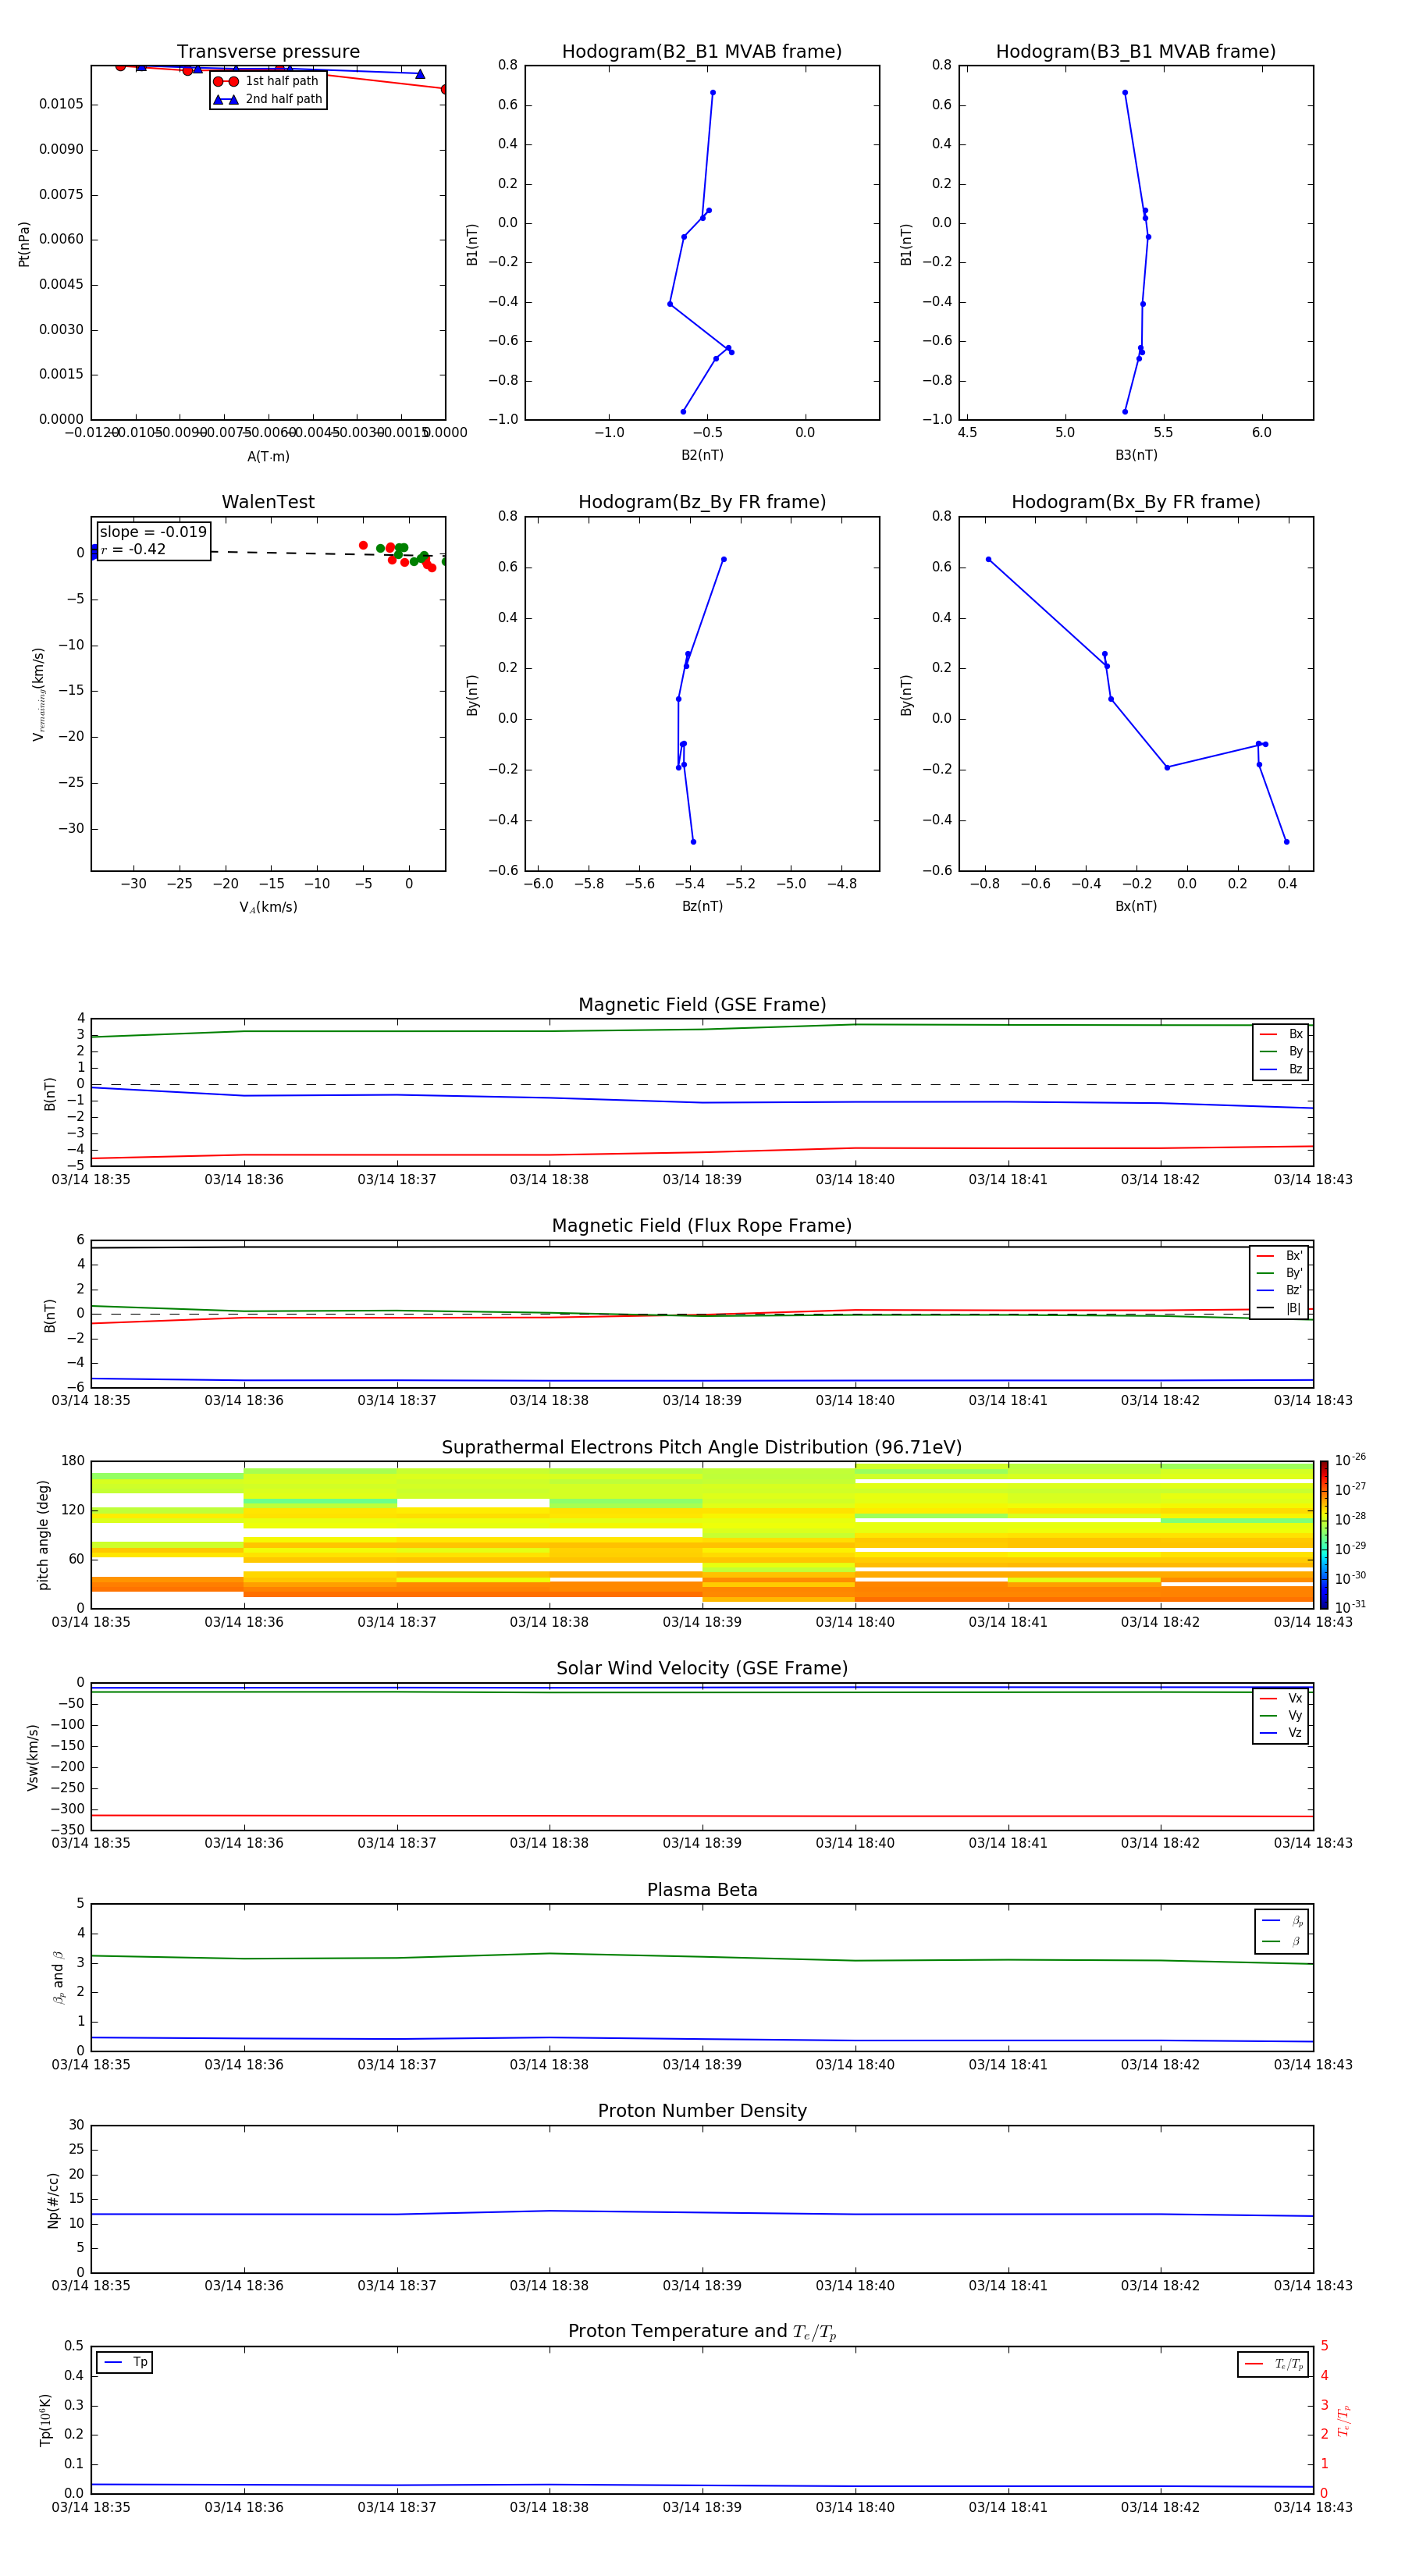This screenshot has height=2576, width=1405.
Task: Select the "Bz'" flux rope legend entry
Action: (x=1279, y=1291)
